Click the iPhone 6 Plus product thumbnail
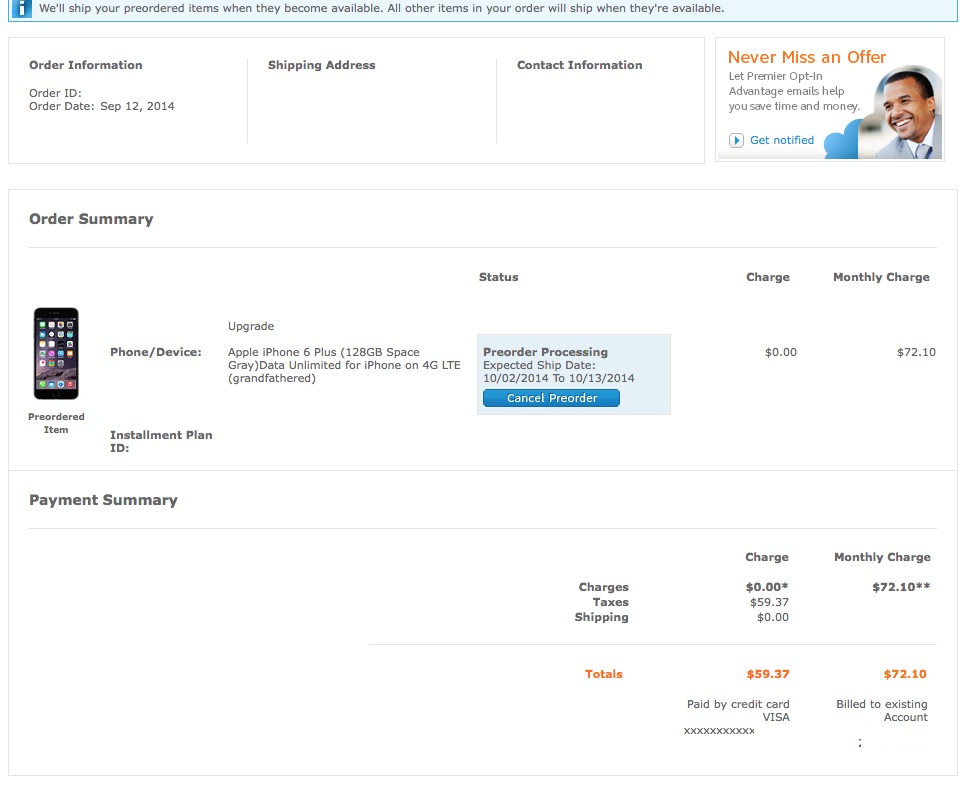Image resolution: width=960 pixels, height=788 pixels. [56, 353]
